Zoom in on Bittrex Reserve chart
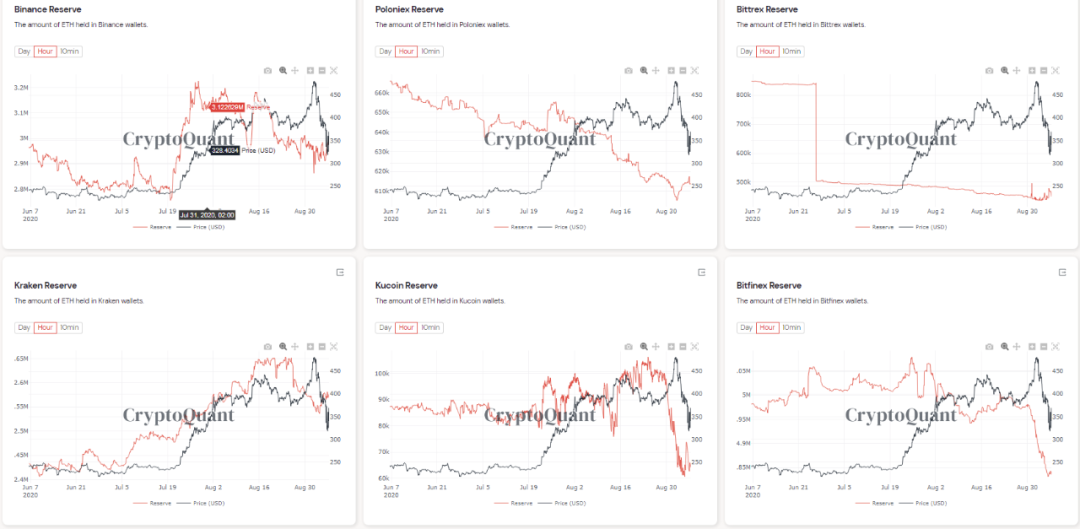The width and height of the screenshot is (1080, 529). point(1032,70)
